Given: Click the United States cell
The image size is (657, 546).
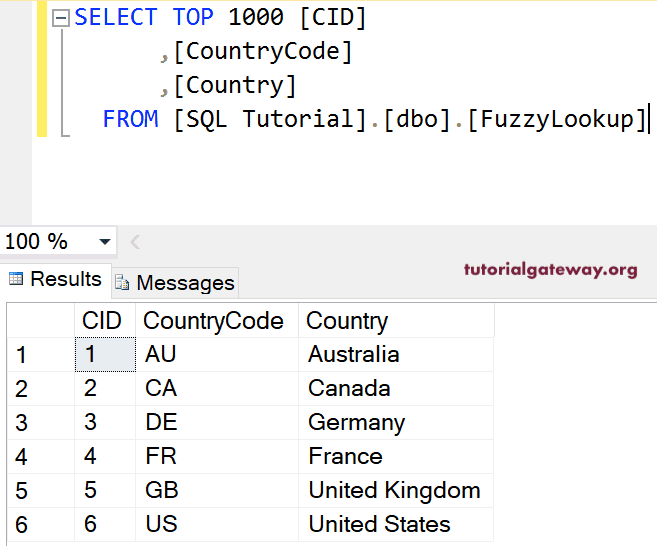Looking at the screenshot, I should (x=396, y=524).
